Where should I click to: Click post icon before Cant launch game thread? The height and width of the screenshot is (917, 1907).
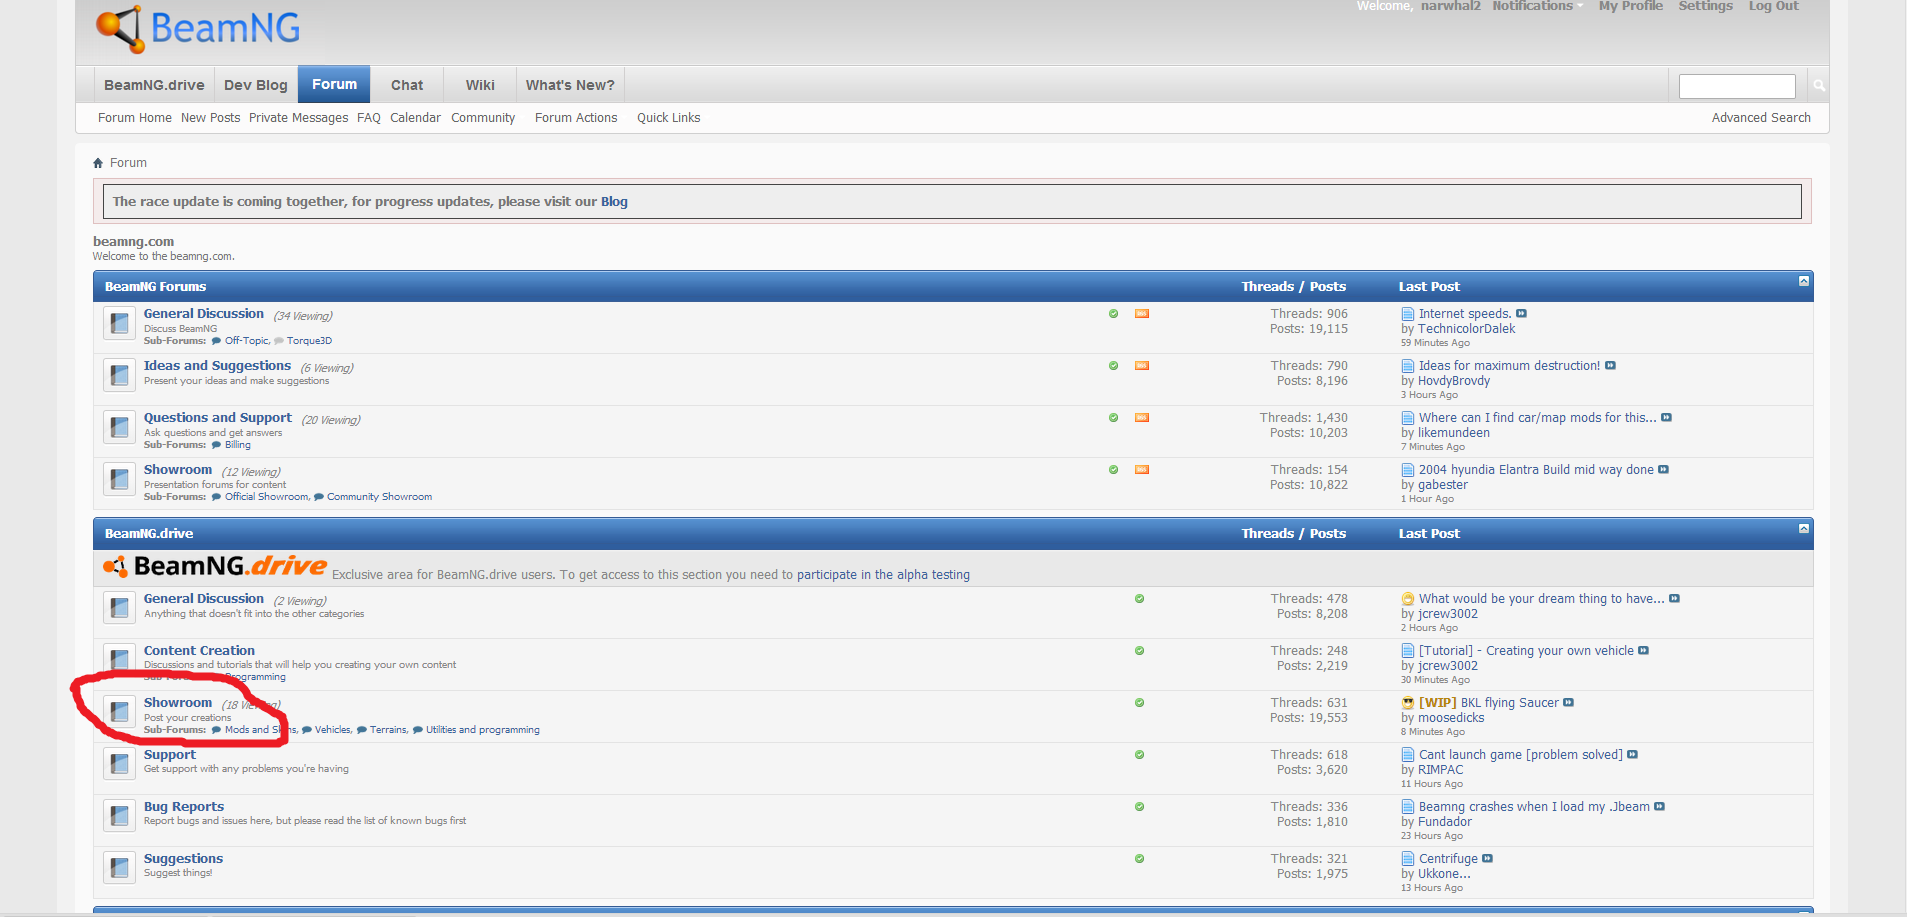point(1408,755)
